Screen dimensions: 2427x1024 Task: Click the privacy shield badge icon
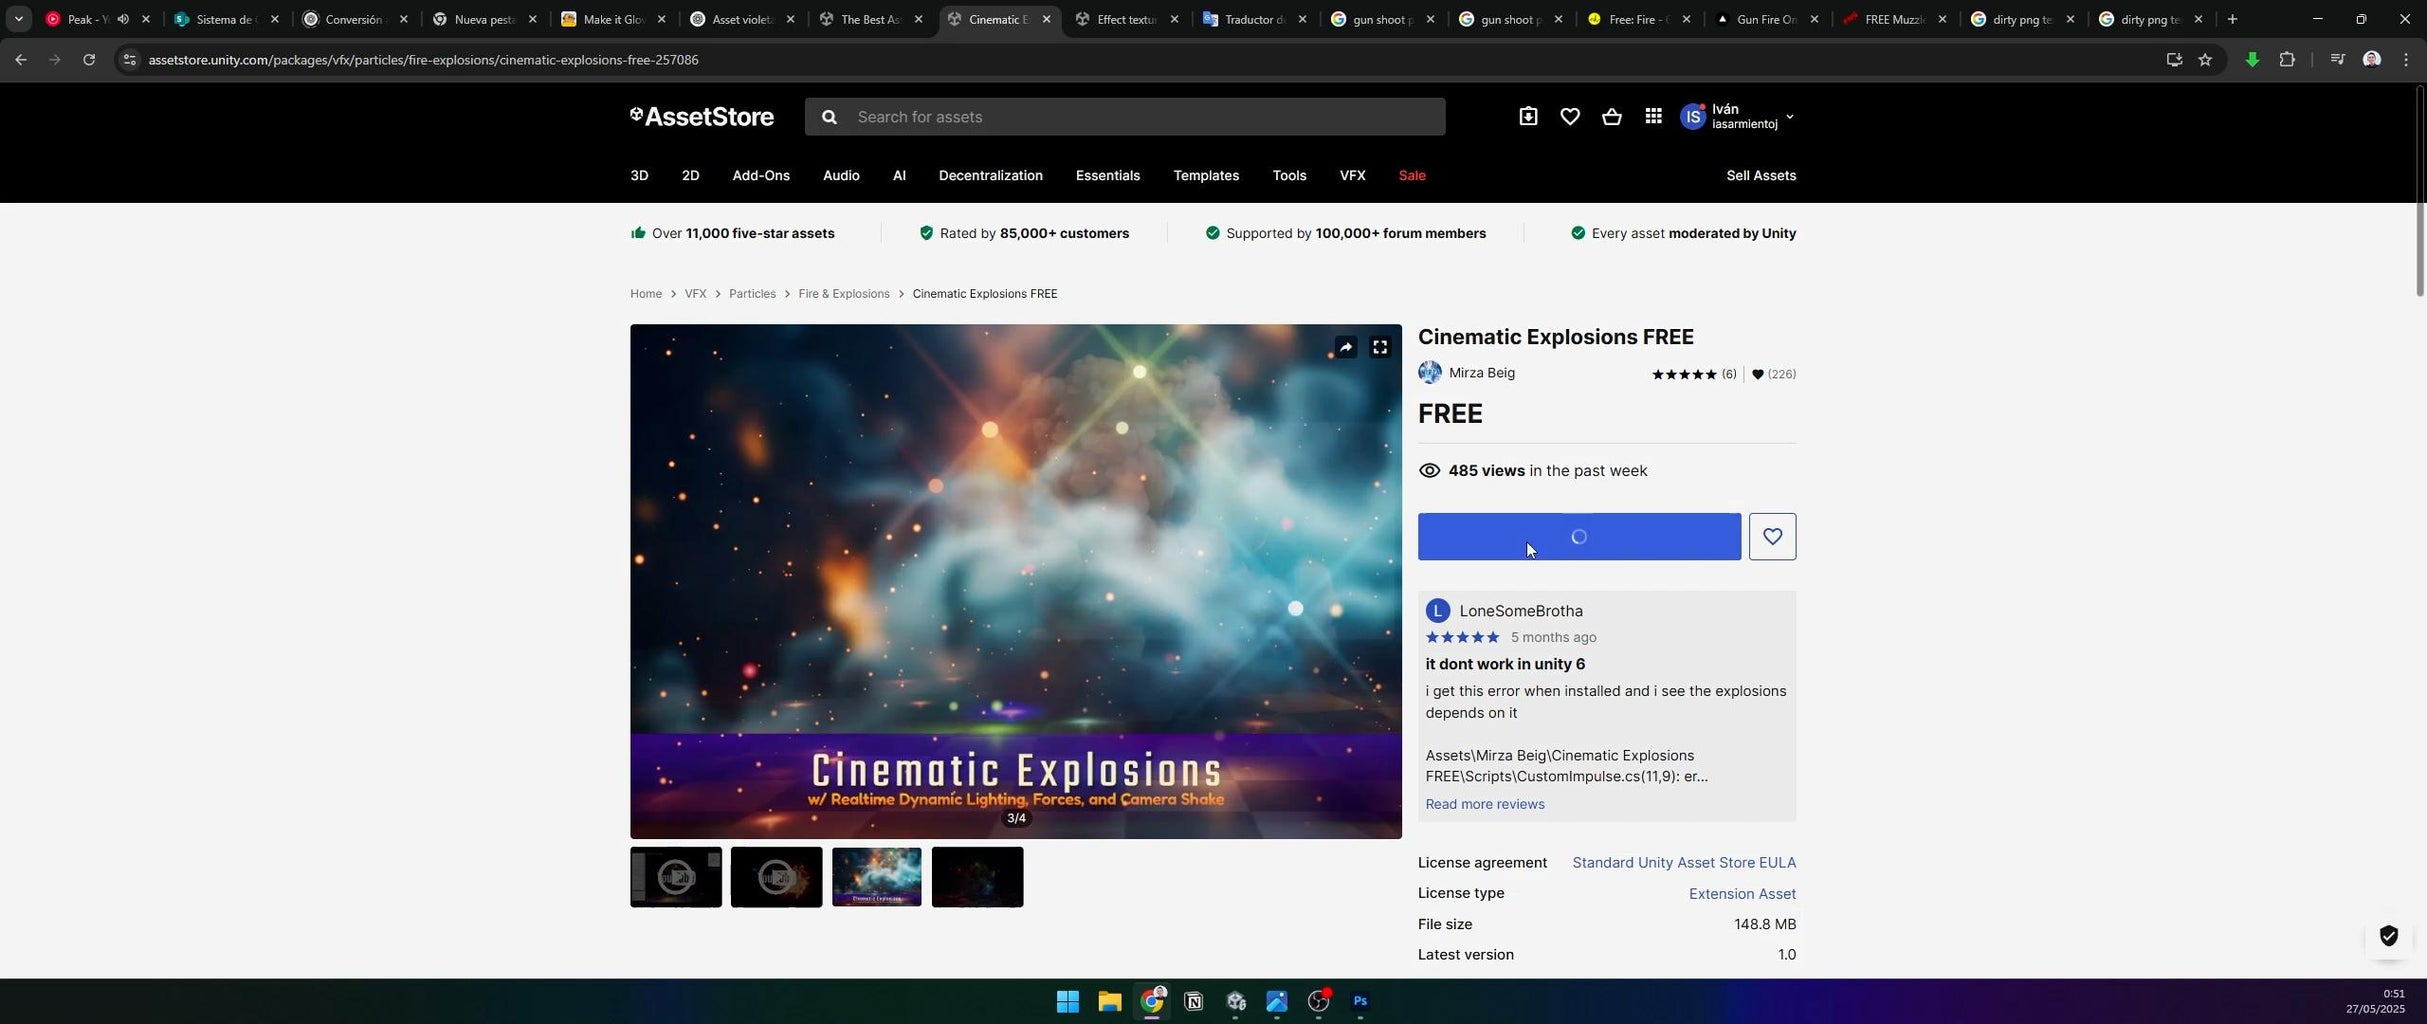point(2388,936)
